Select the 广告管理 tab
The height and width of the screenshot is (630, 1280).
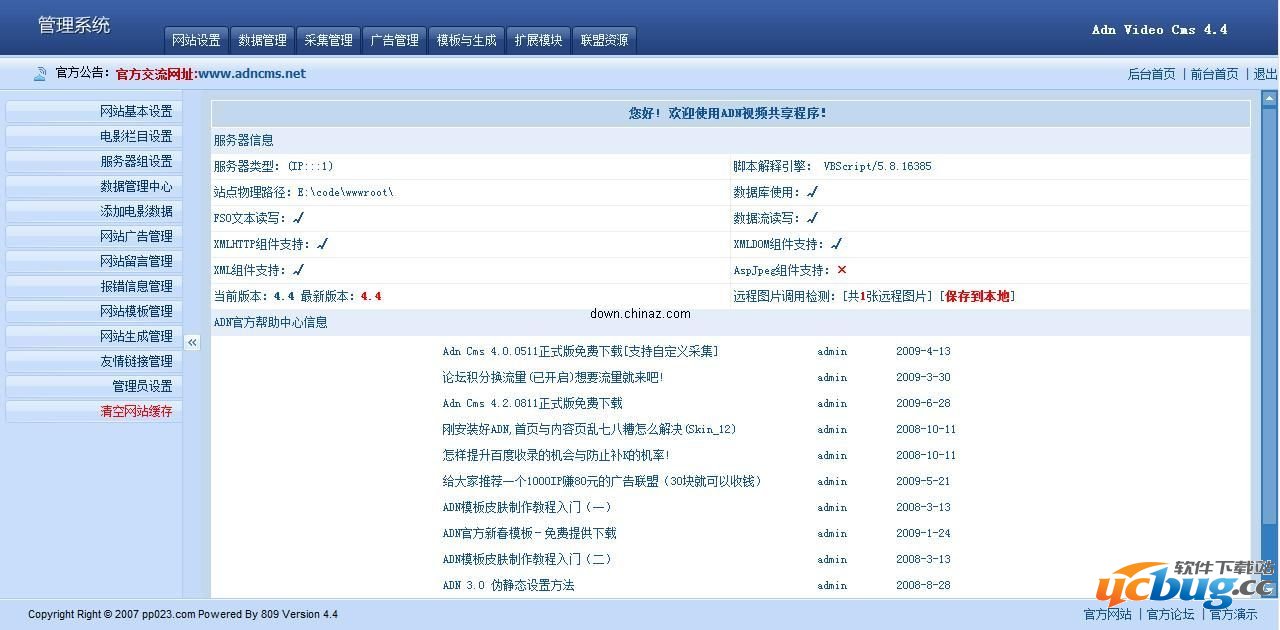[x=394, y=40]
